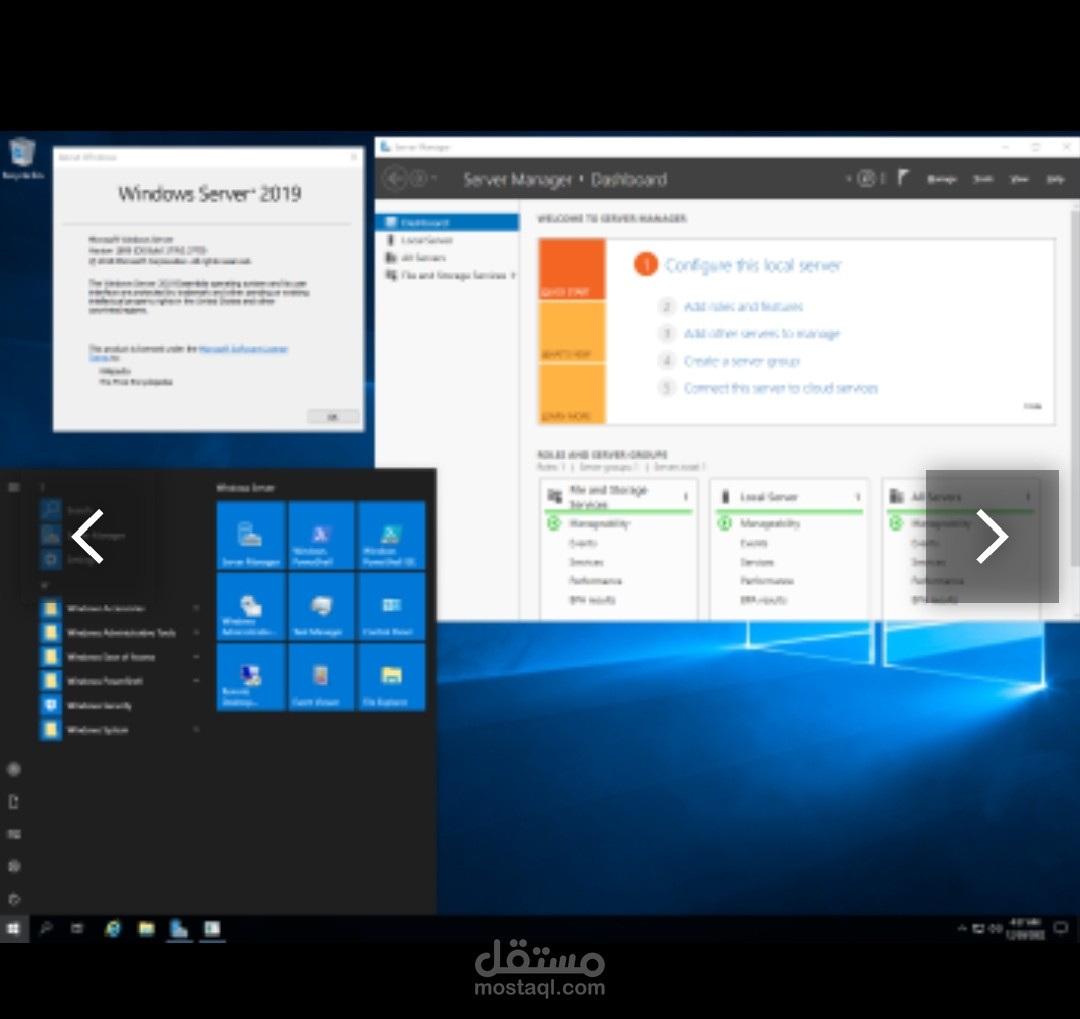Click the user account icon in Start
The height and width of the screenshot is (1019, 1080).
[14, 769]
